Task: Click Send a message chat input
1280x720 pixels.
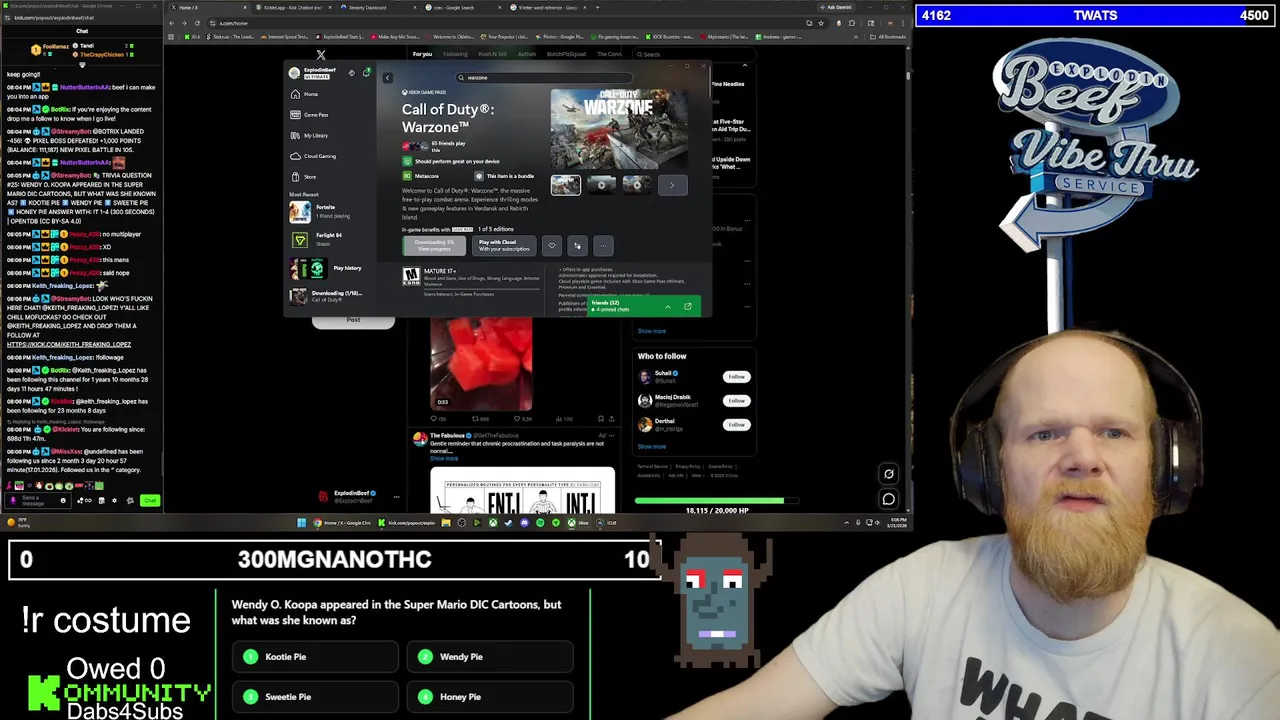Action: click(x=38, y=500)
